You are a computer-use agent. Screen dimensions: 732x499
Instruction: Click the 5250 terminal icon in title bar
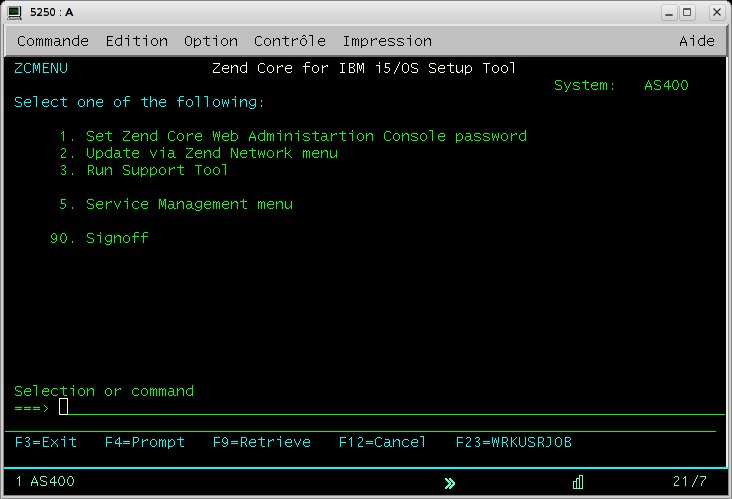click(14, 13)
